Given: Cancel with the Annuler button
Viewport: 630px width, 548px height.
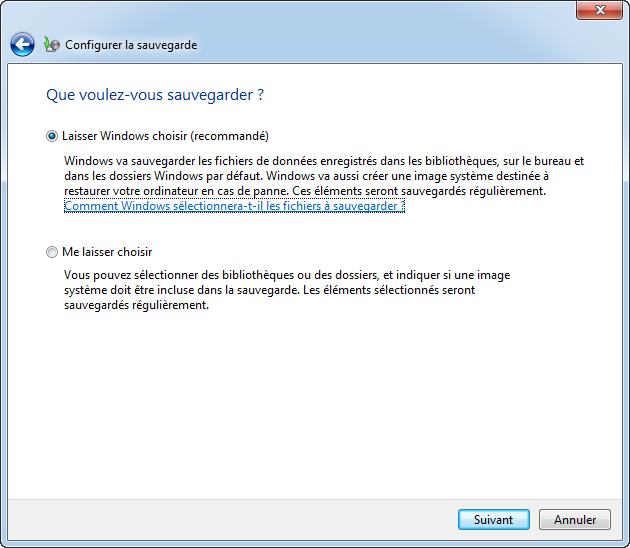Looking at the screenshot, I should (575, 519).
